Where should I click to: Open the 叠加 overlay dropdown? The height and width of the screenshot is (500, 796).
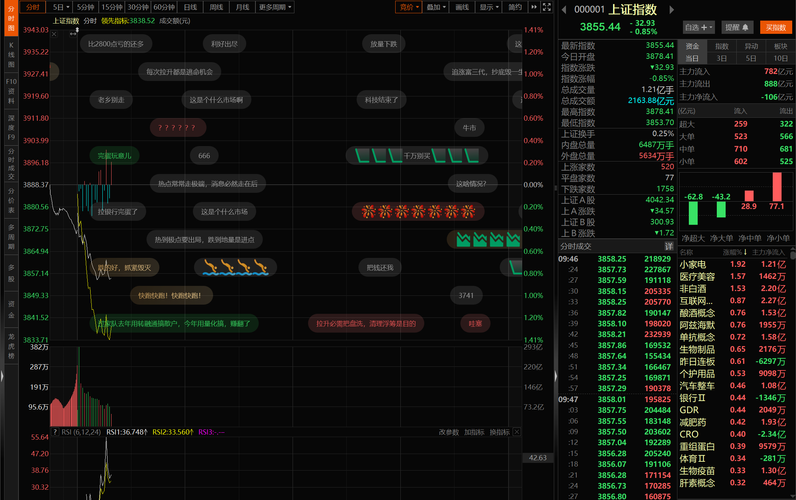point(436,7)
